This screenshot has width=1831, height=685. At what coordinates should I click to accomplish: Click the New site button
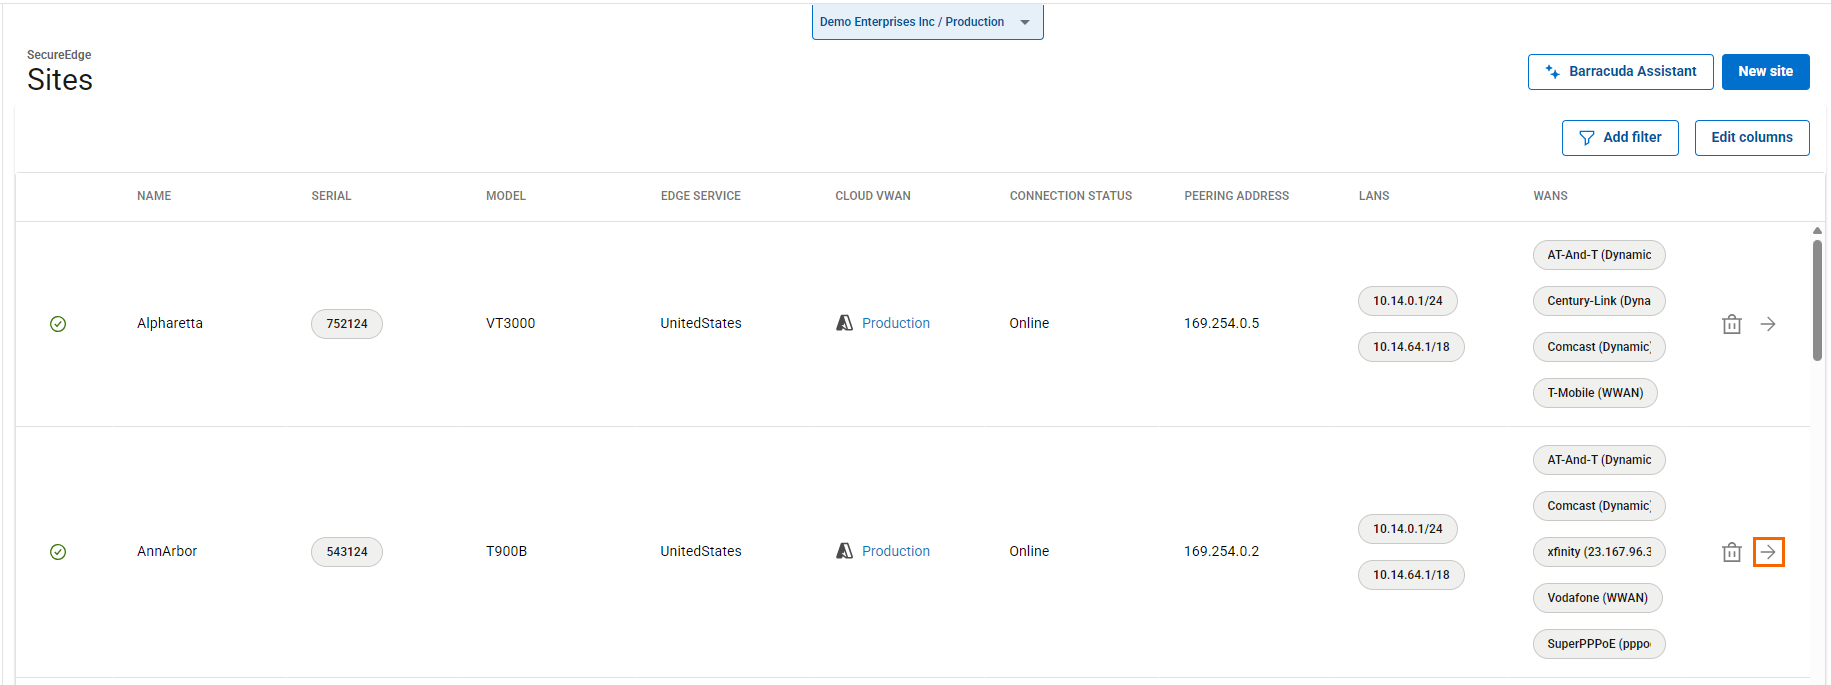pos(1765,72)
